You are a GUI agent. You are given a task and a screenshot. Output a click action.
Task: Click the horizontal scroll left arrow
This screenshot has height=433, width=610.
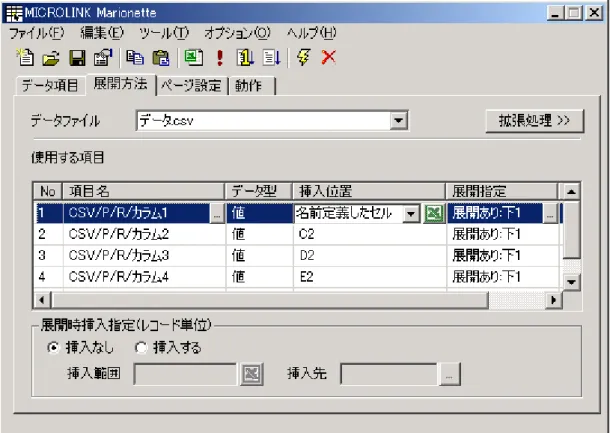pos(42,300)
